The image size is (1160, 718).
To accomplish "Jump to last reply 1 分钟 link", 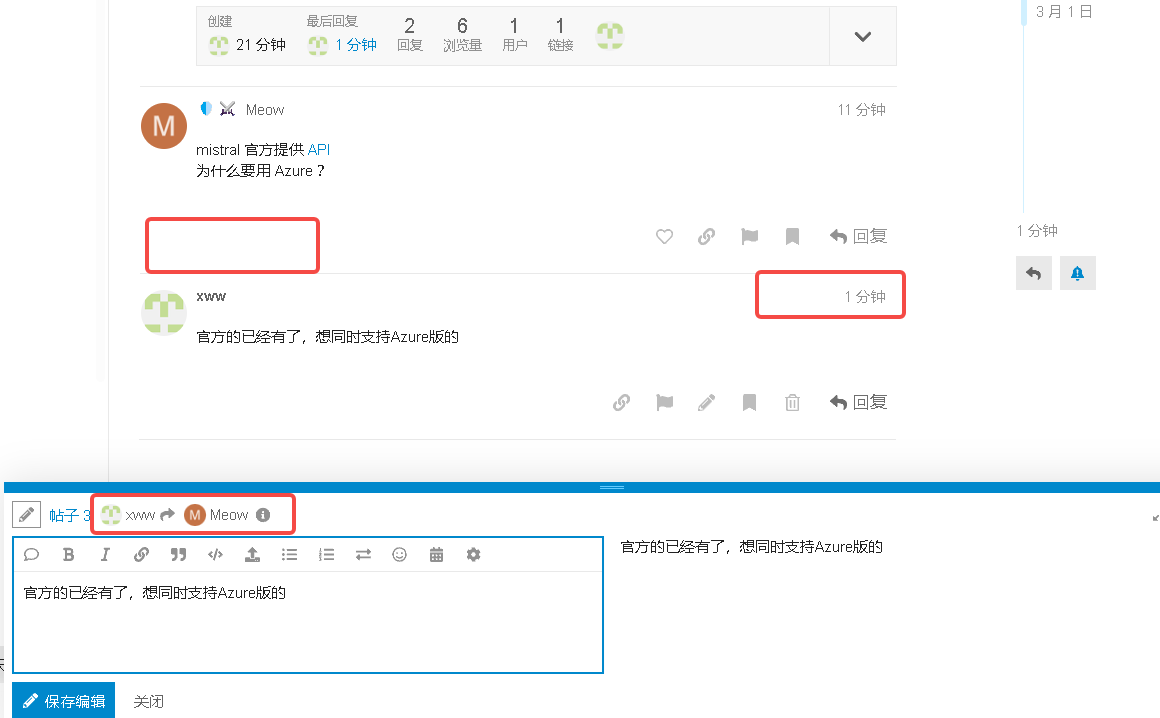I will coord(356,45).
